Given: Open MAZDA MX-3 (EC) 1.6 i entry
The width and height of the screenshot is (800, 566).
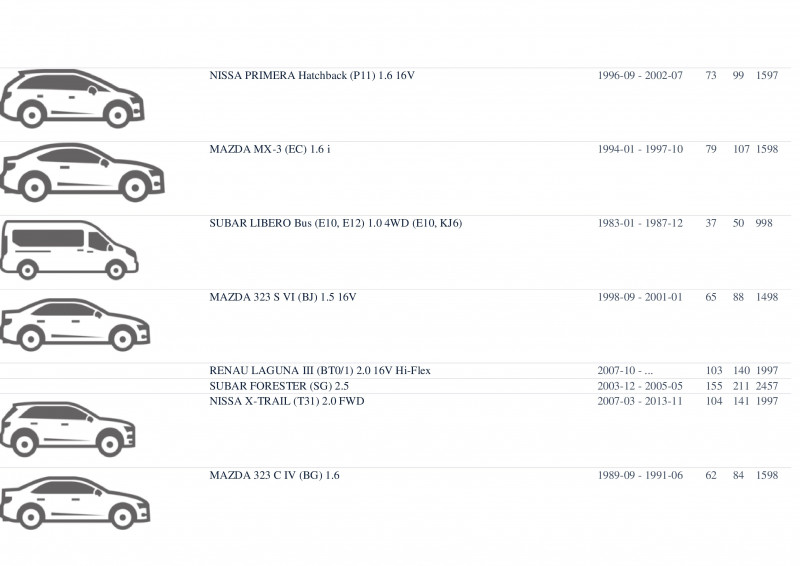Looking at the screenshot, I should [x=269, y=150].
